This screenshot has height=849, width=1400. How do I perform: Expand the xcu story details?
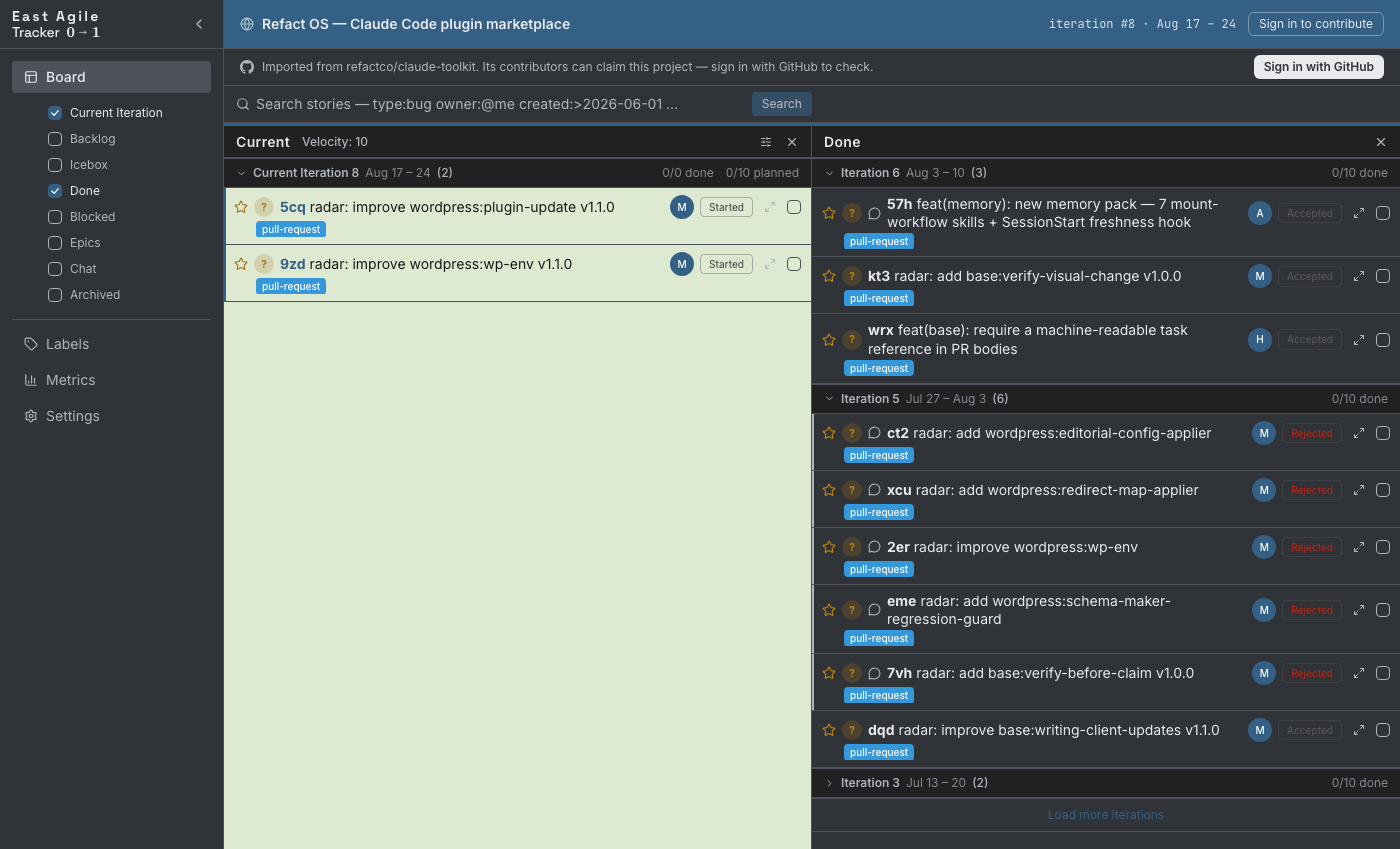pyautogui.click(x=1359, y=490)
